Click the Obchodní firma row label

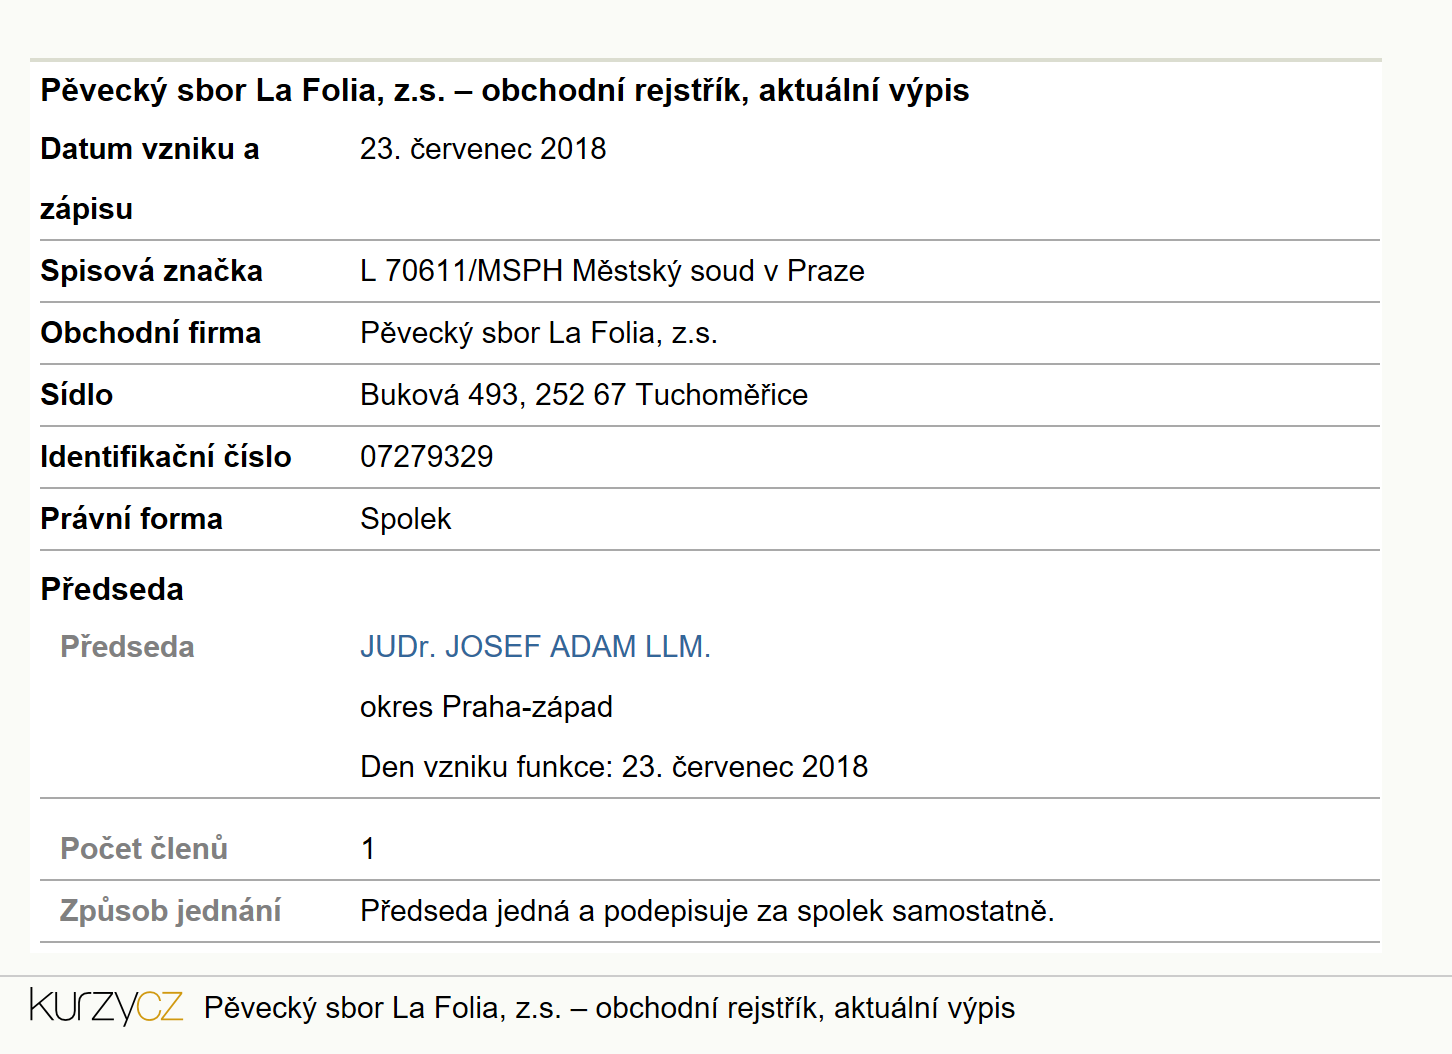point(150,333)
